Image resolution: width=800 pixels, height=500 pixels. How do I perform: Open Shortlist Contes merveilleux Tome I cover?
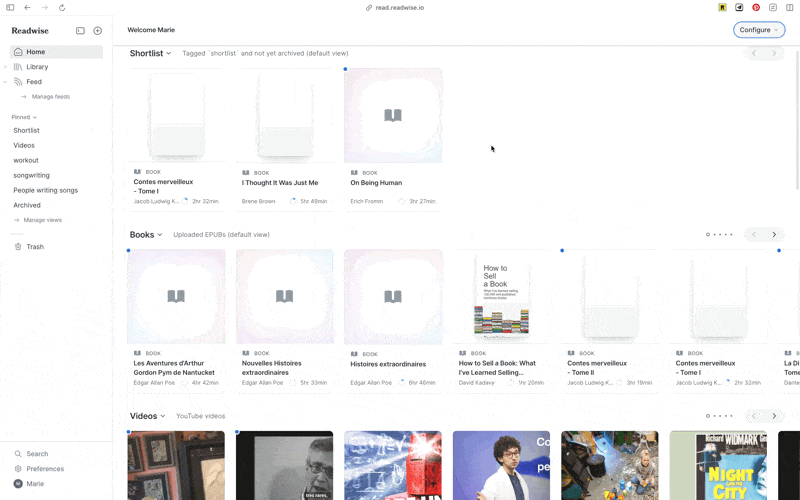(176, 116)
